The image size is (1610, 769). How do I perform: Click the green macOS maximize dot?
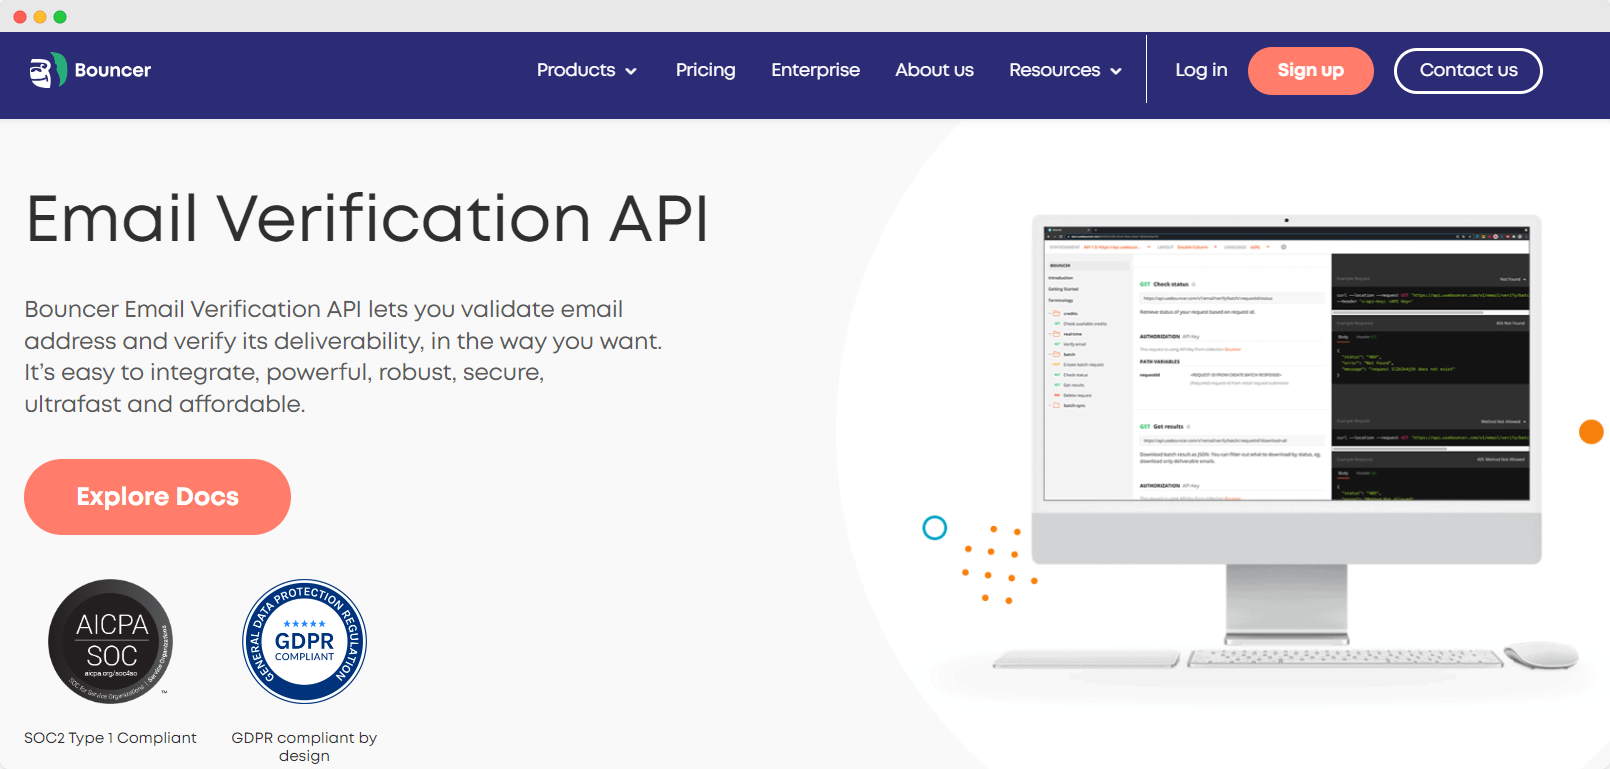pyautogui.click(x=60, y=17)
